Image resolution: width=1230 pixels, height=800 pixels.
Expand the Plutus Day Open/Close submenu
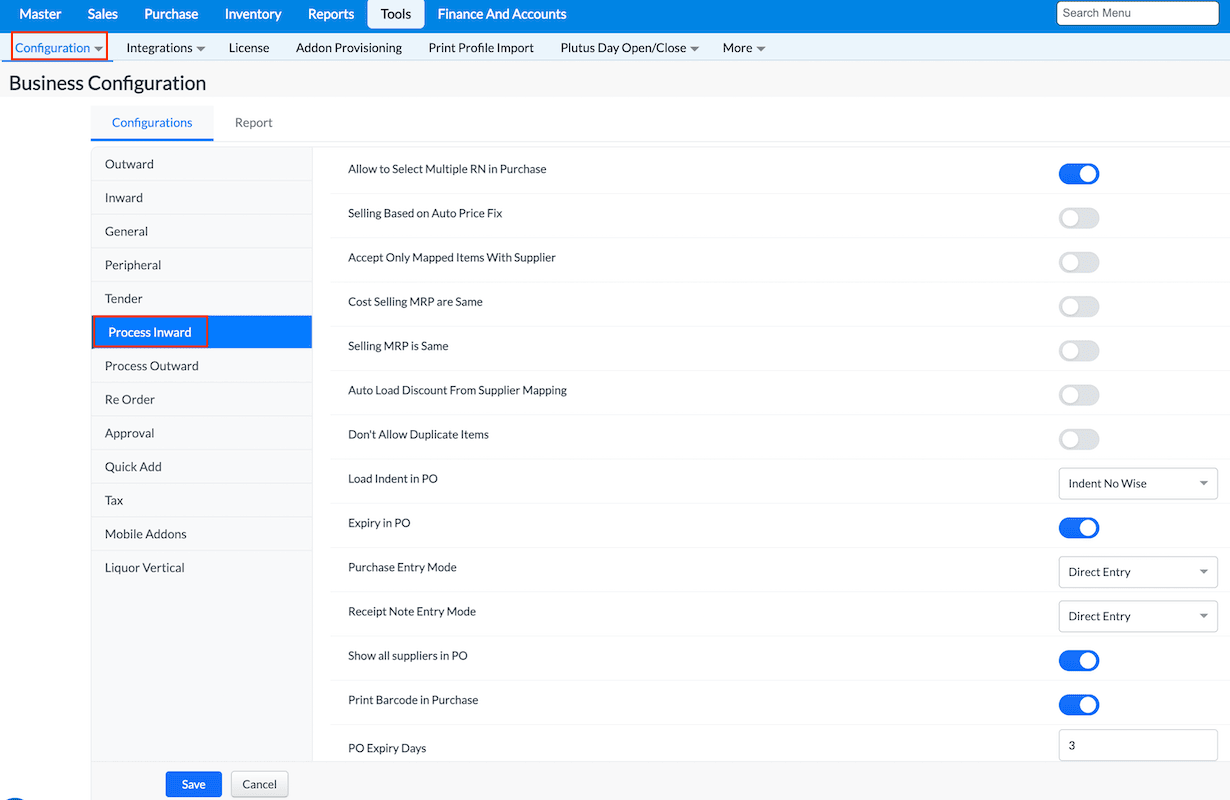click(629, 47)
